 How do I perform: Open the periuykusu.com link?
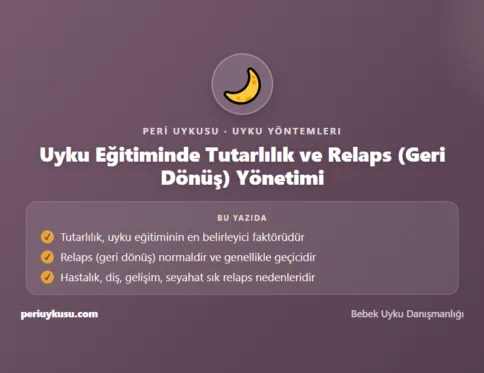[59, 314]
